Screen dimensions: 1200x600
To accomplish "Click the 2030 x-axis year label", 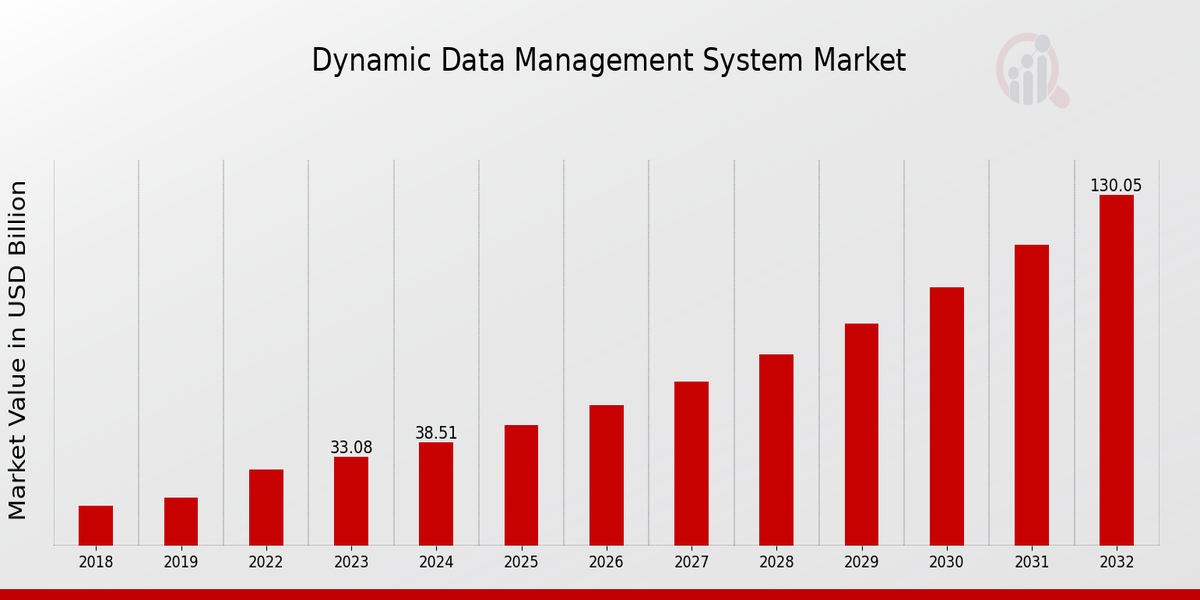I will (x=946, y=563).
